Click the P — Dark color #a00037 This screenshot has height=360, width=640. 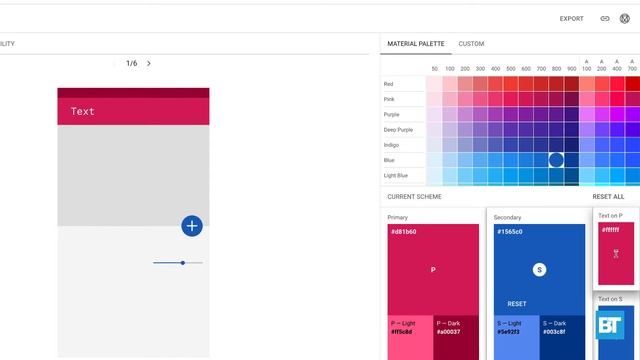456,338
